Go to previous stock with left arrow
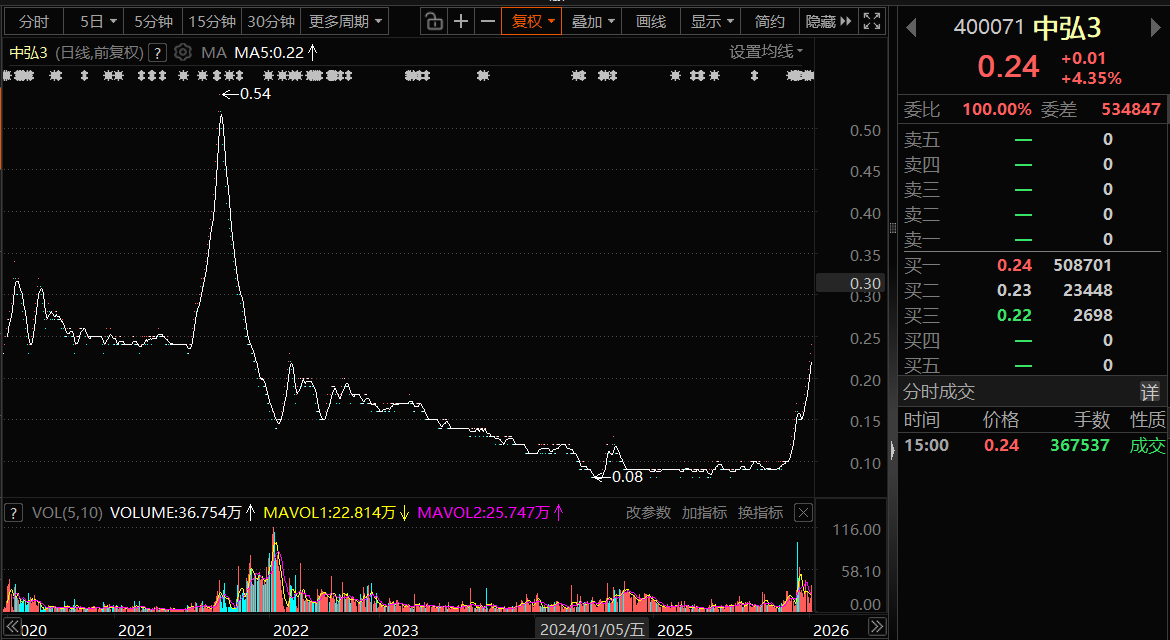The width and height of the screenshot is (1170, 640). click(x=911, y=28)
